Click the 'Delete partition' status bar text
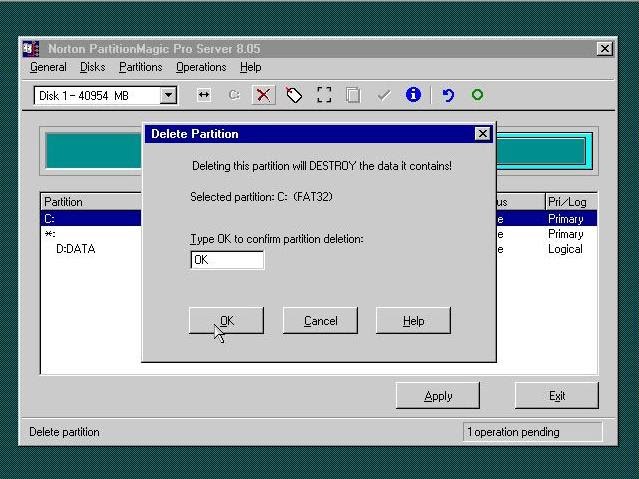The image size is (639, 479). pyautogui.click(x=64, y=432)
